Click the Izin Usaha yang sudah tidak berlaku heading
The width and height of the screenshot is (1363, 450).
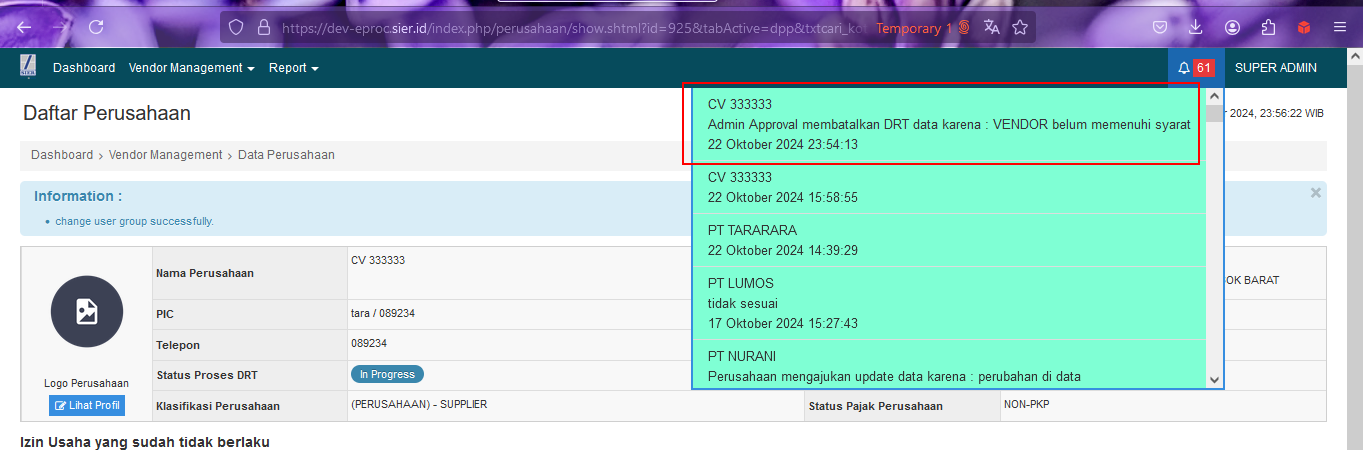coord(145,441)
